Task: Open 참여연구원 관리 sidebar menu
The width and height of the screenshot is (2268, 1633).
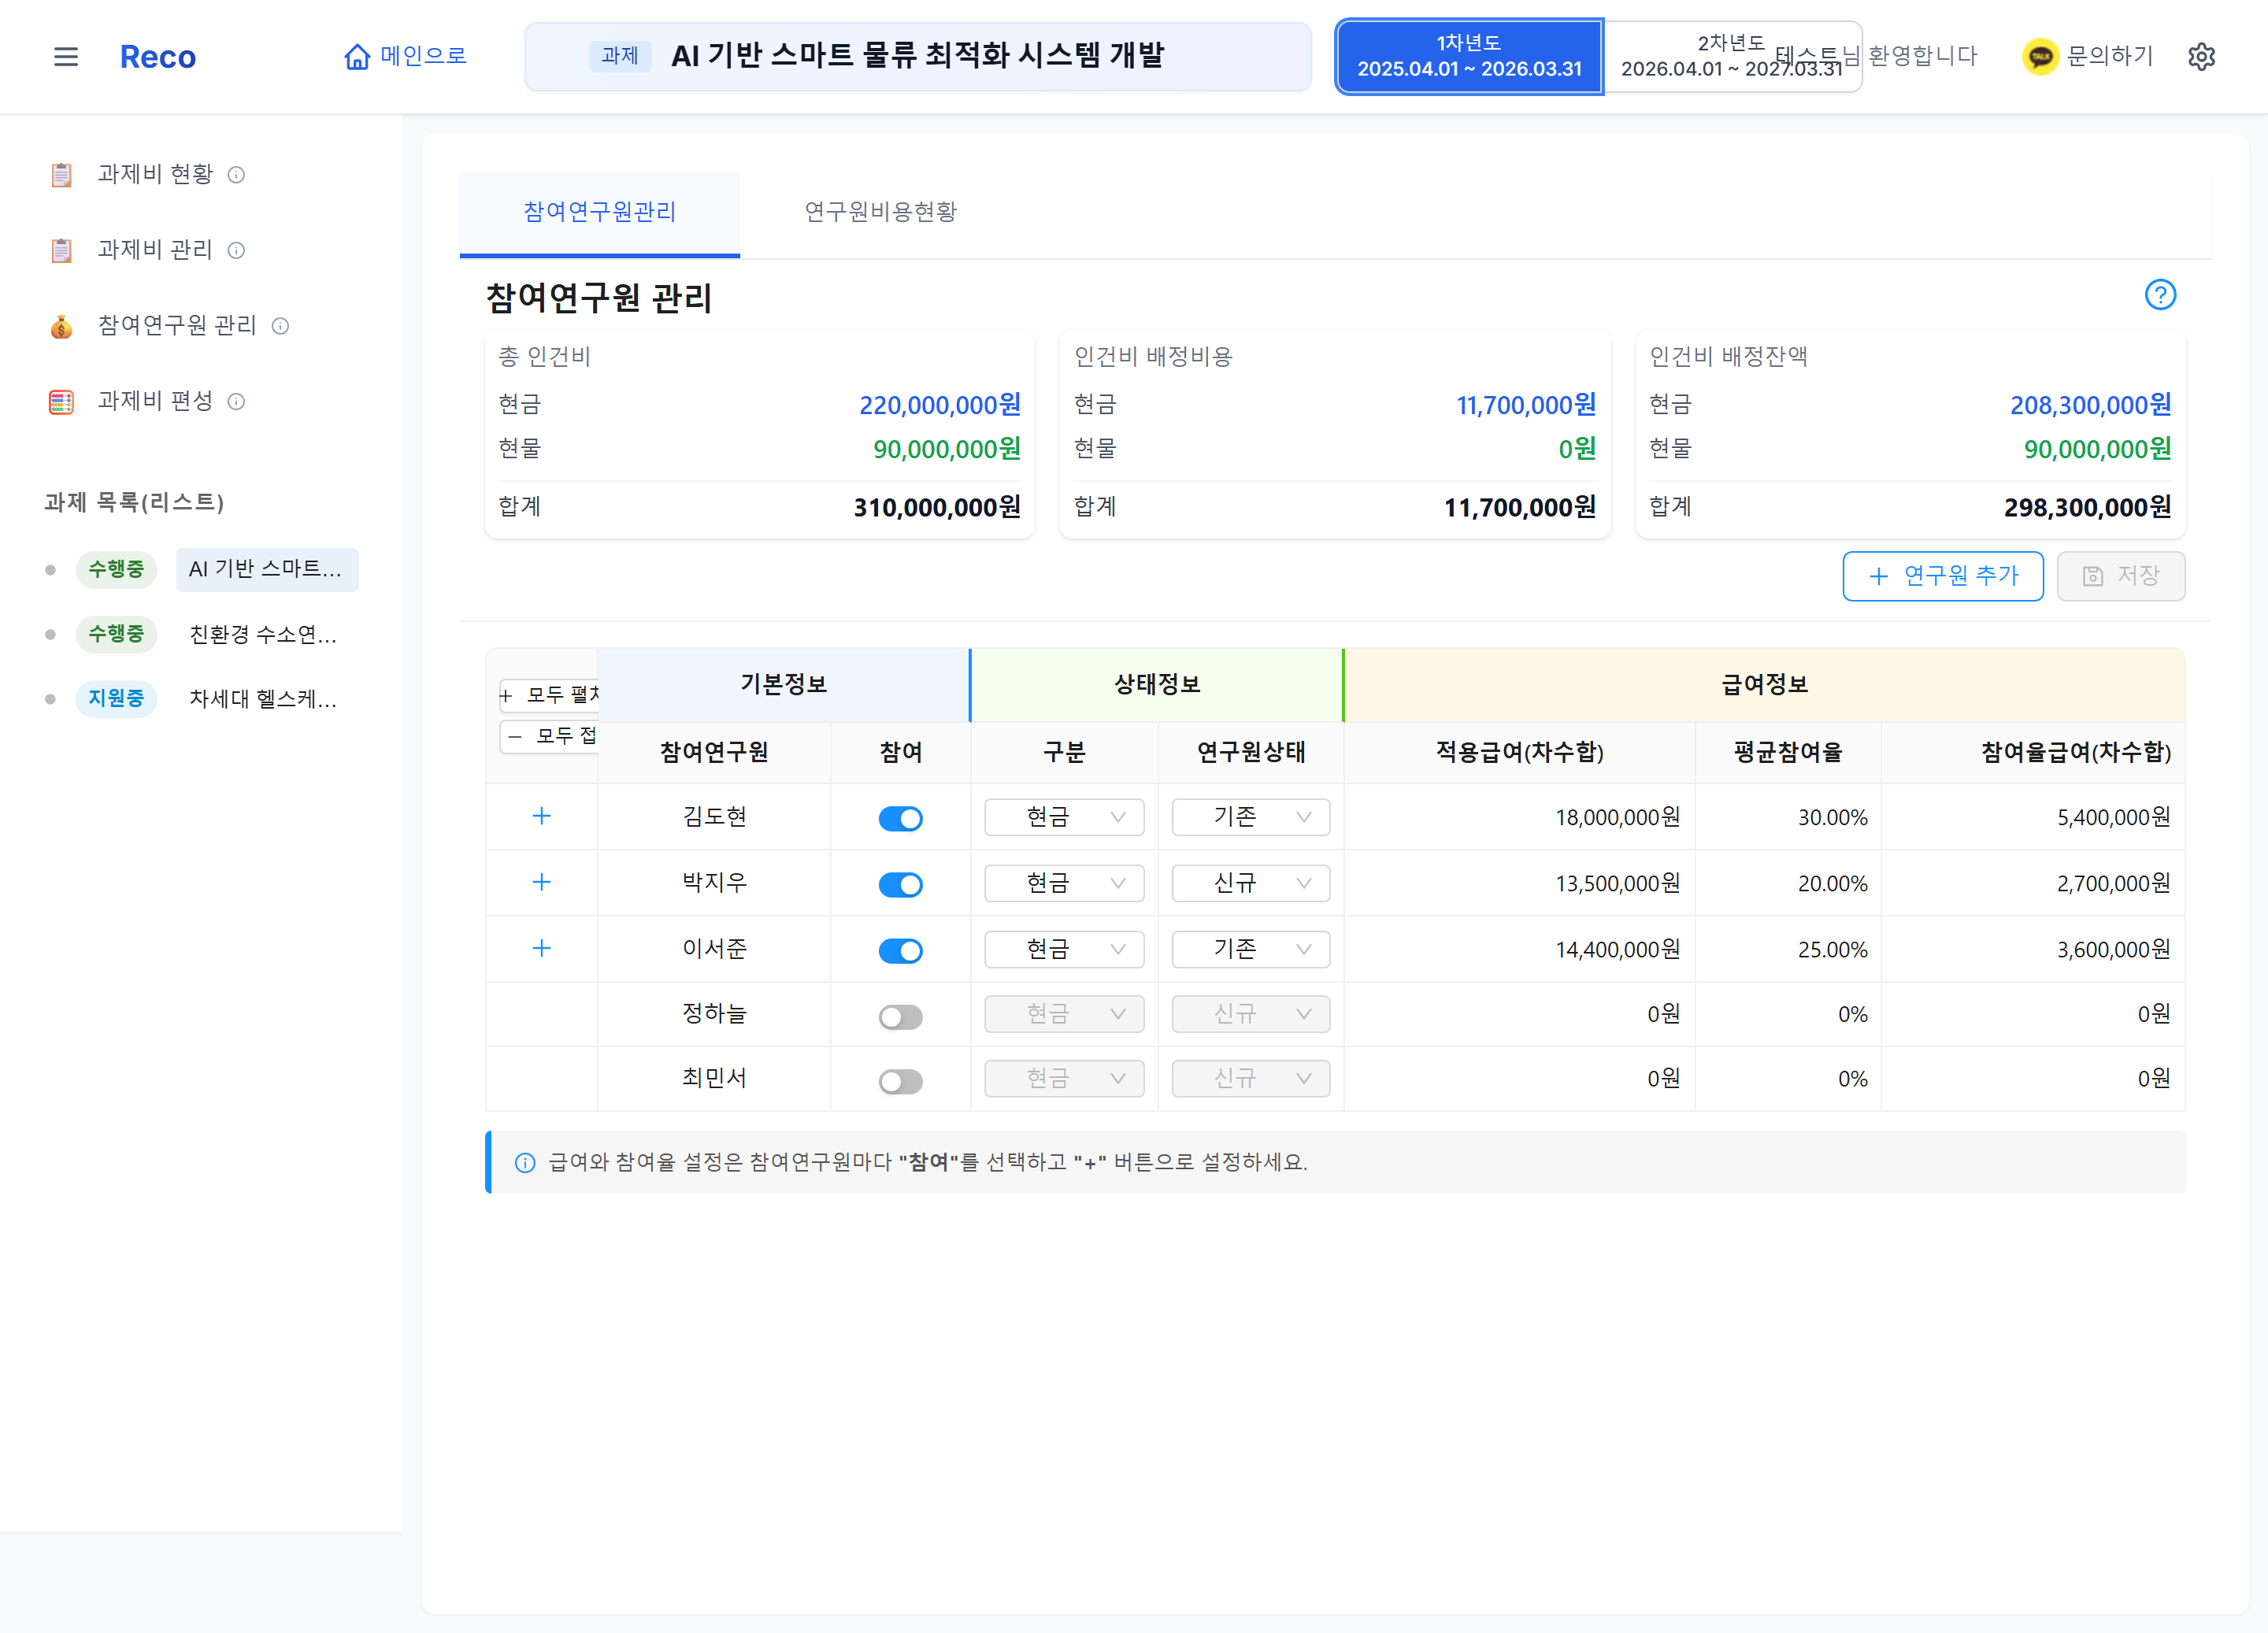Action: (x=177, y=326)
